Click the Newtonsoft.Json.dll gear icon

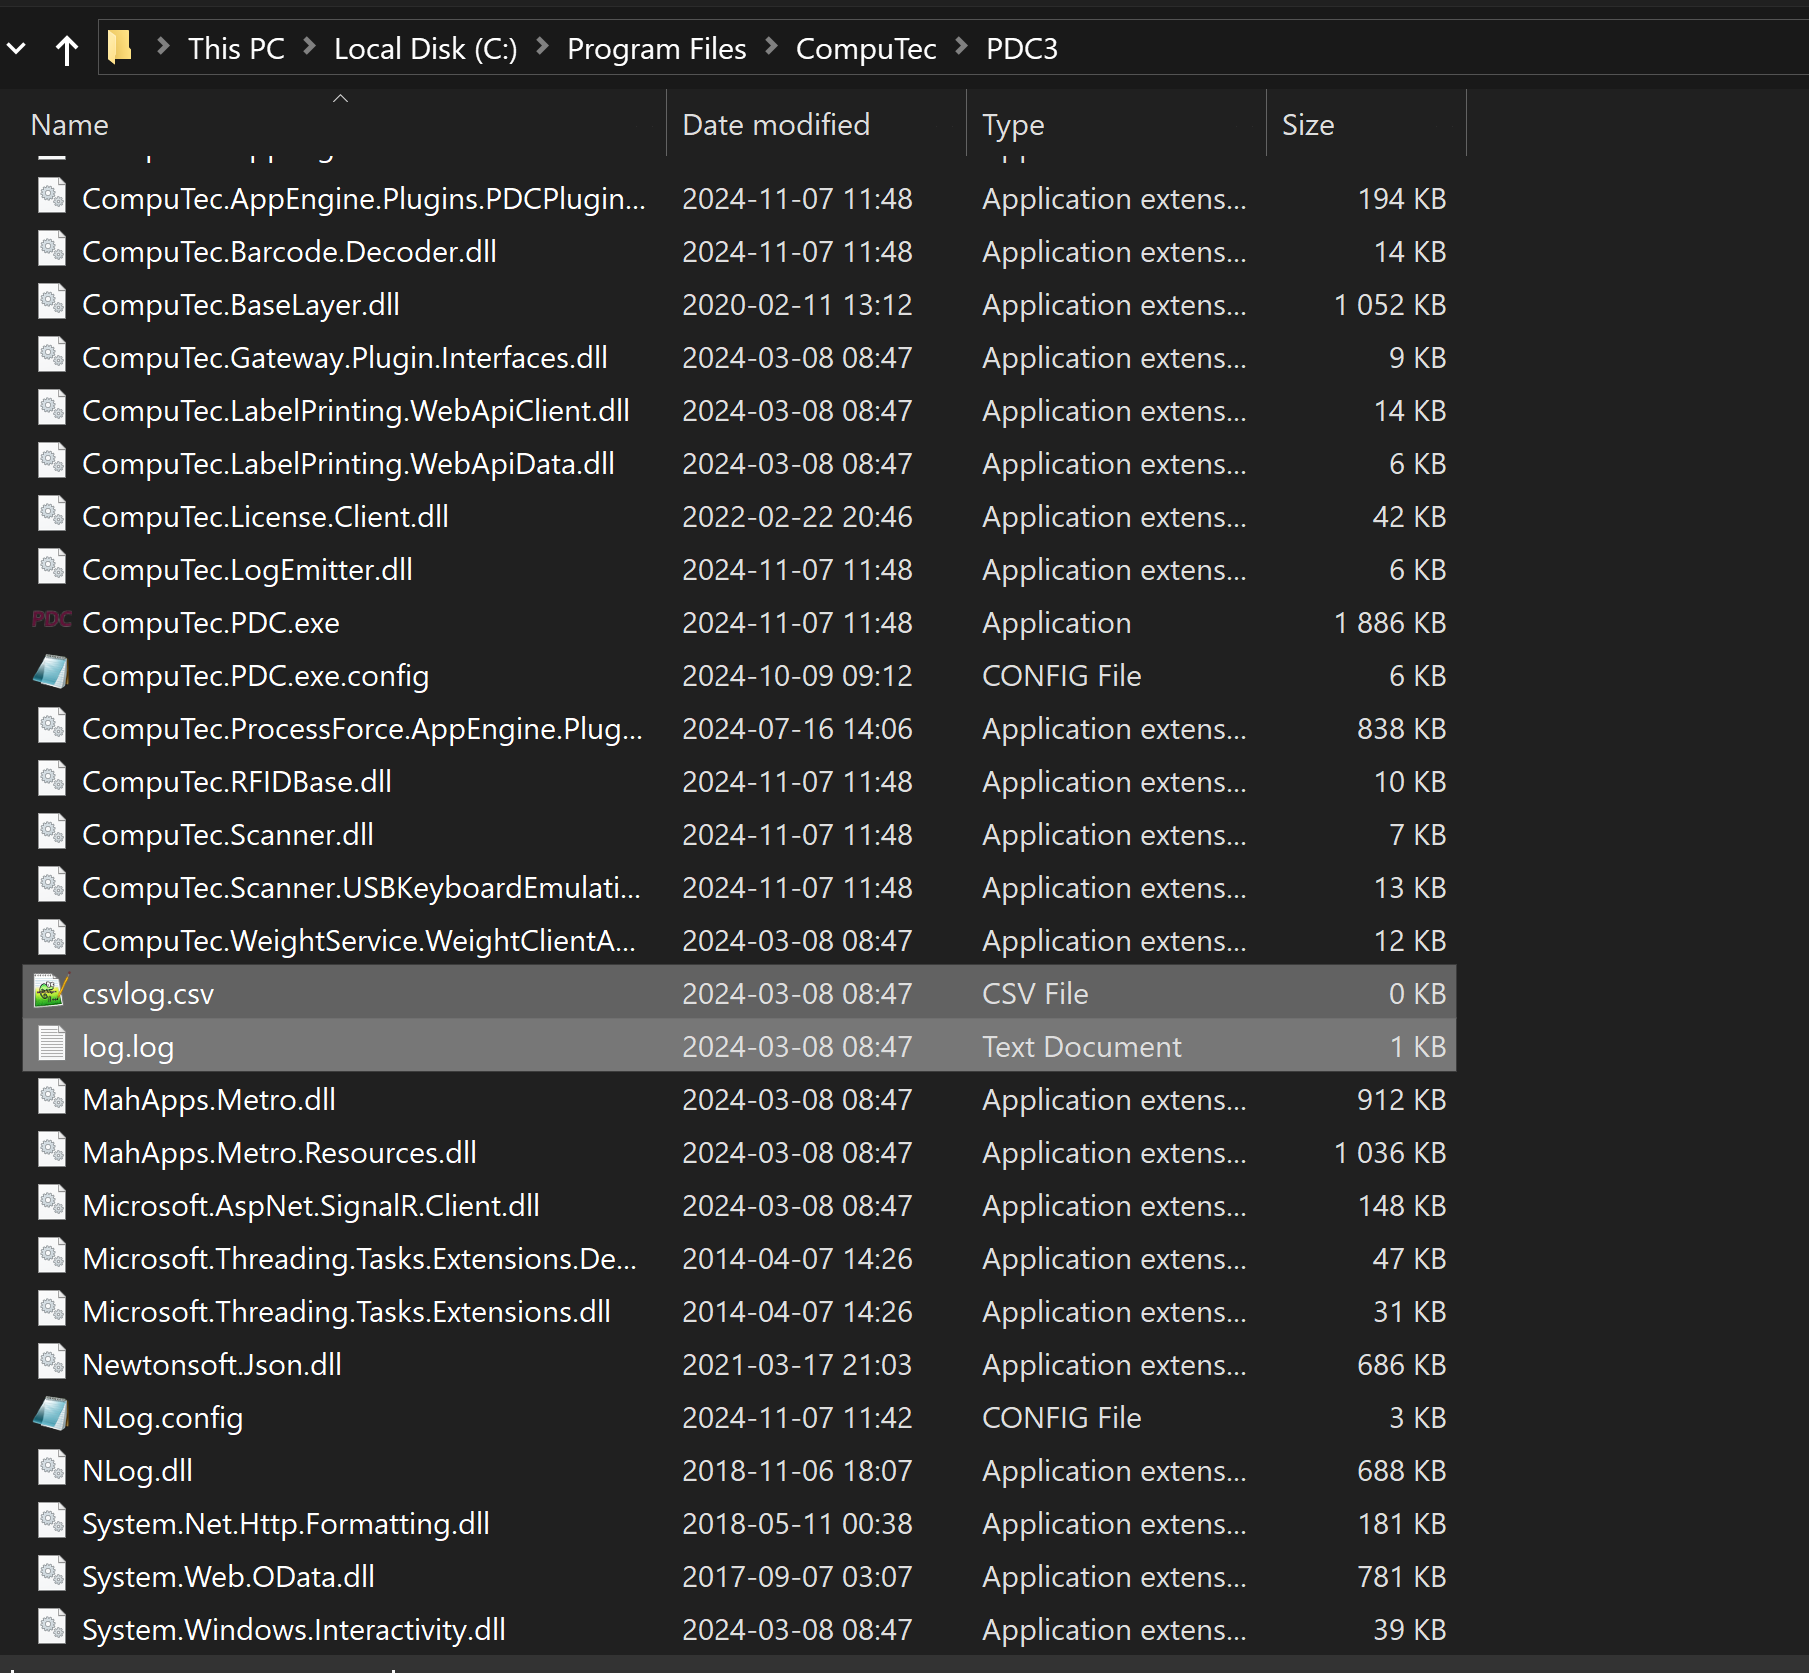tap(51, 1363)
